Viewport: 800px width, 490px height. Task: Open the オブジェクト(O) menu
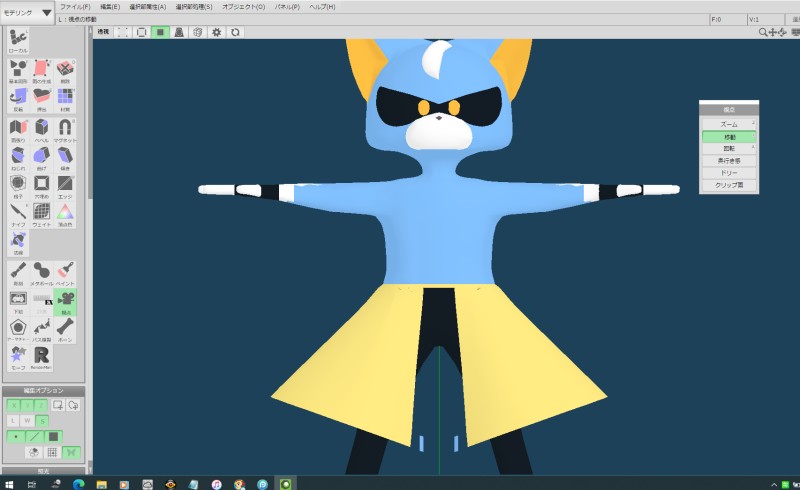[243, 7]
